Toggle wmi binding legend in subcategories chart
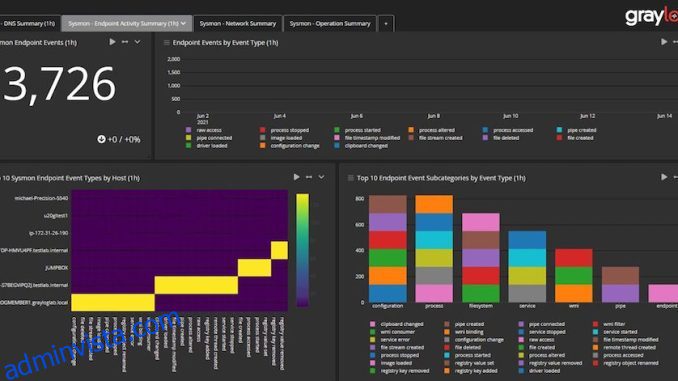Image resolution: width=678 pixels, height=381 pixels. tap(464, 332)
